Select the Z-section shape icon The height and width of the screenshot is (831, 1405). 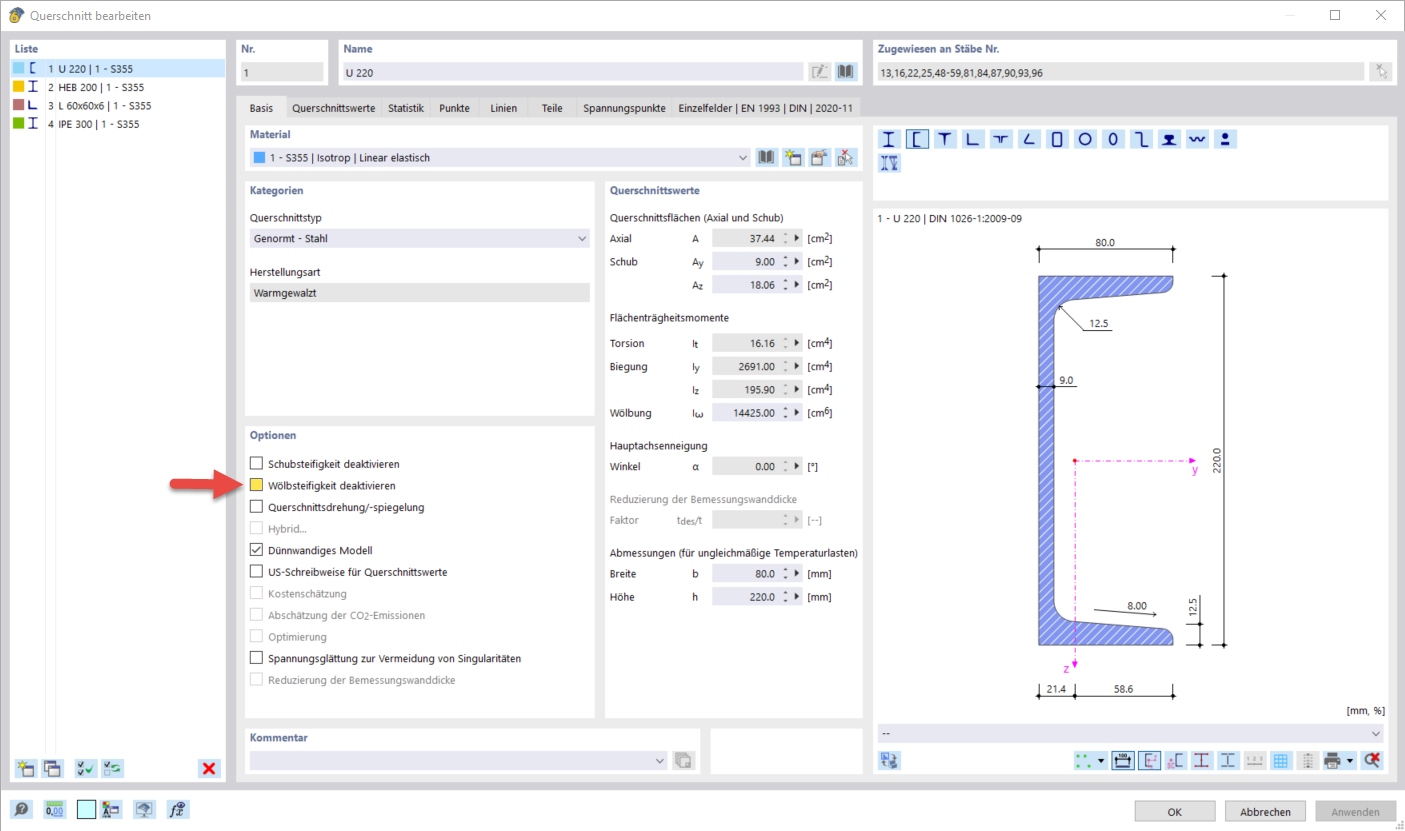[x=1141, y=140]
